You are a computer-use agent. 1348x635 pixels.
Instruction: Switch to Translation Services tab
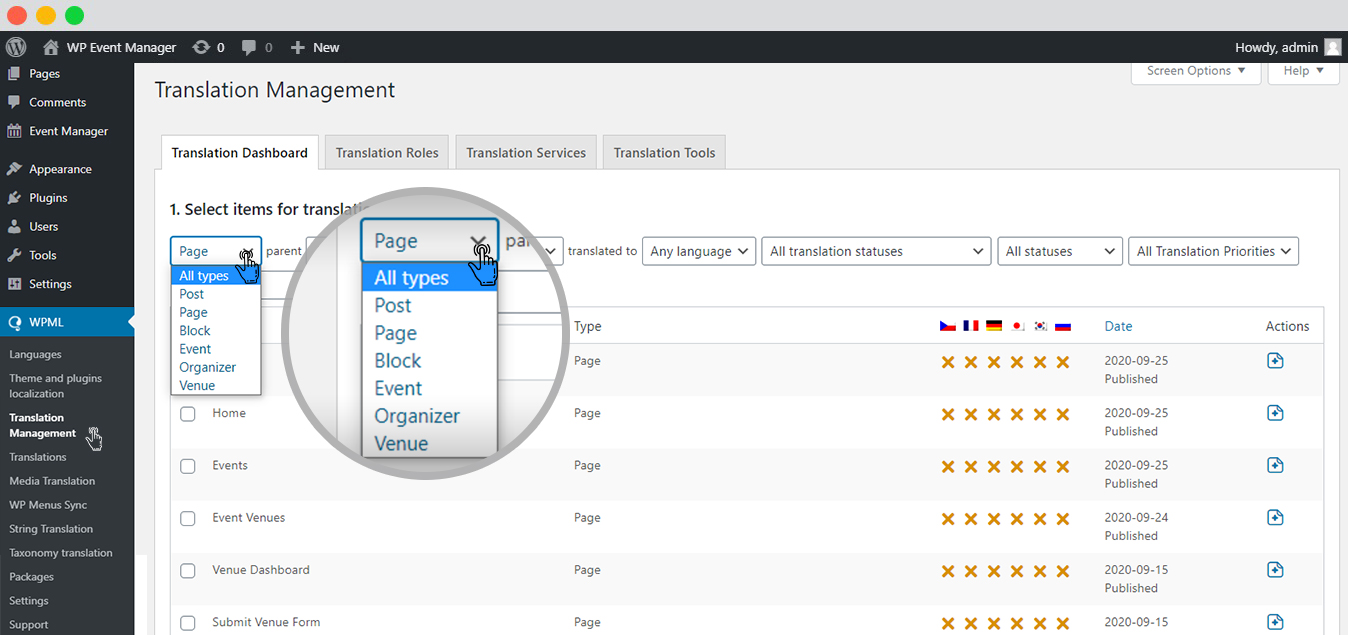526,153
